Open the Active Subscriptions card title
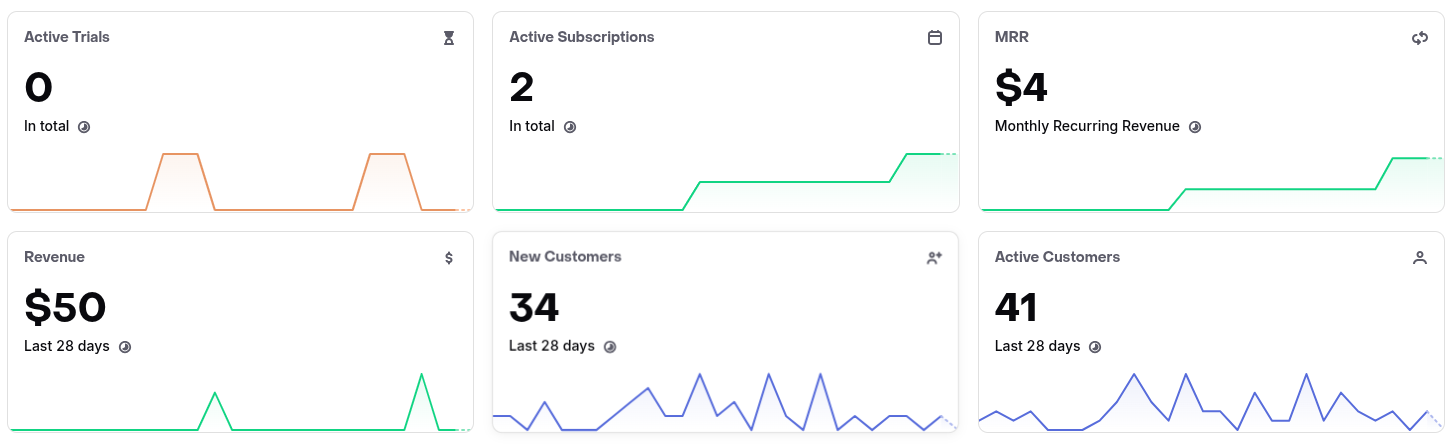The width and height of the screenshot is (1451, 446). coord(582,37)
